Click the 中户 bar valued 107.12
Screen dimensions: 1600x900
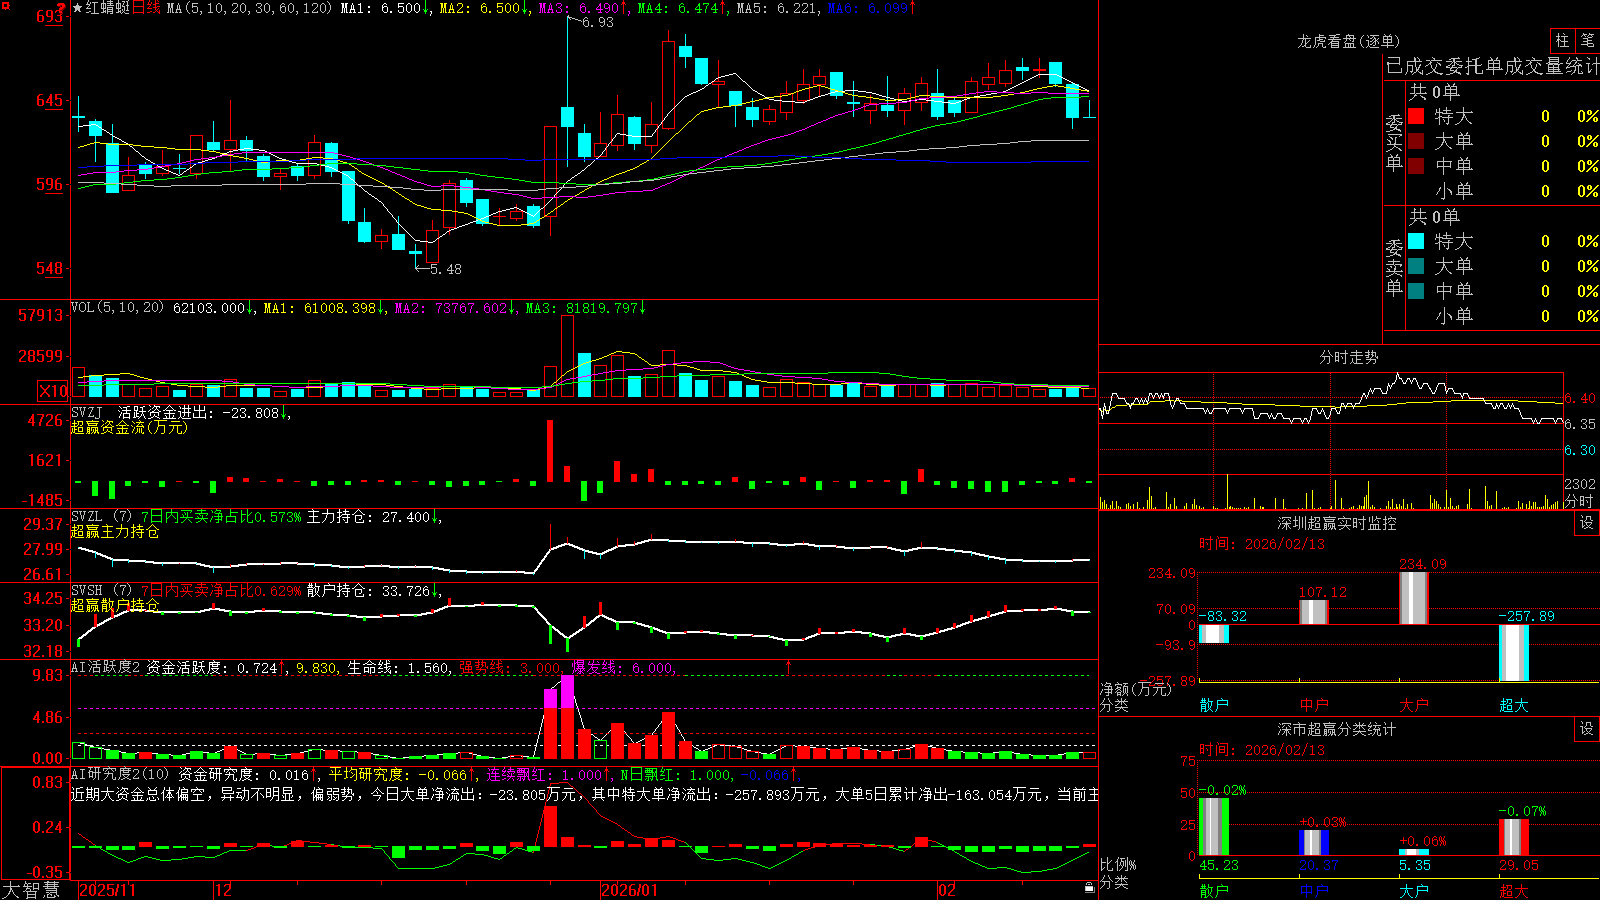click(x=1314, y=612)
